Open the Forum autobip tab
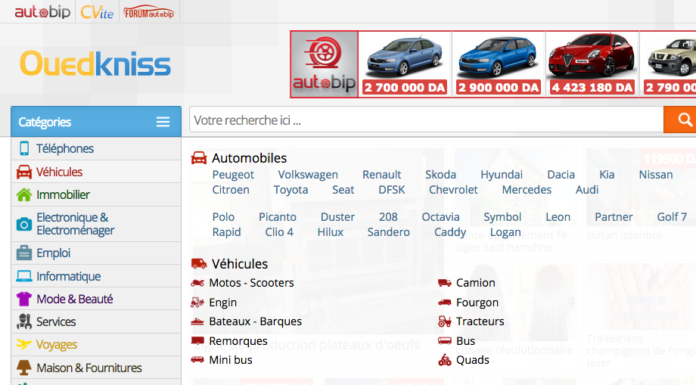 pos(149,12)
